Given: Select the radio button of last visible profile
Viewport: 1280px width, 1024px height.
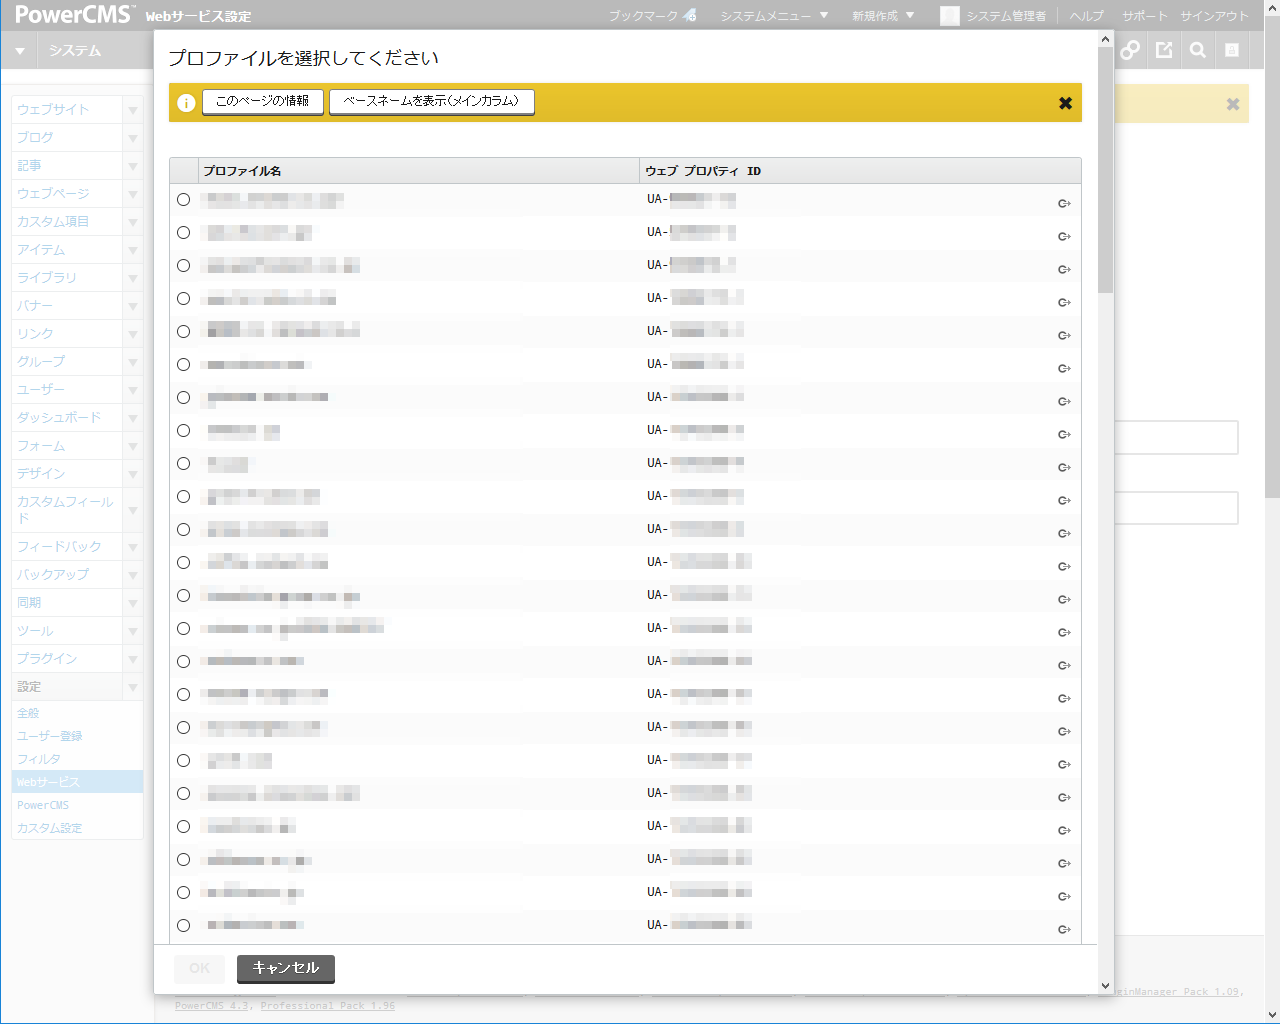Looking at the screenshot, I should pos(183,925).
